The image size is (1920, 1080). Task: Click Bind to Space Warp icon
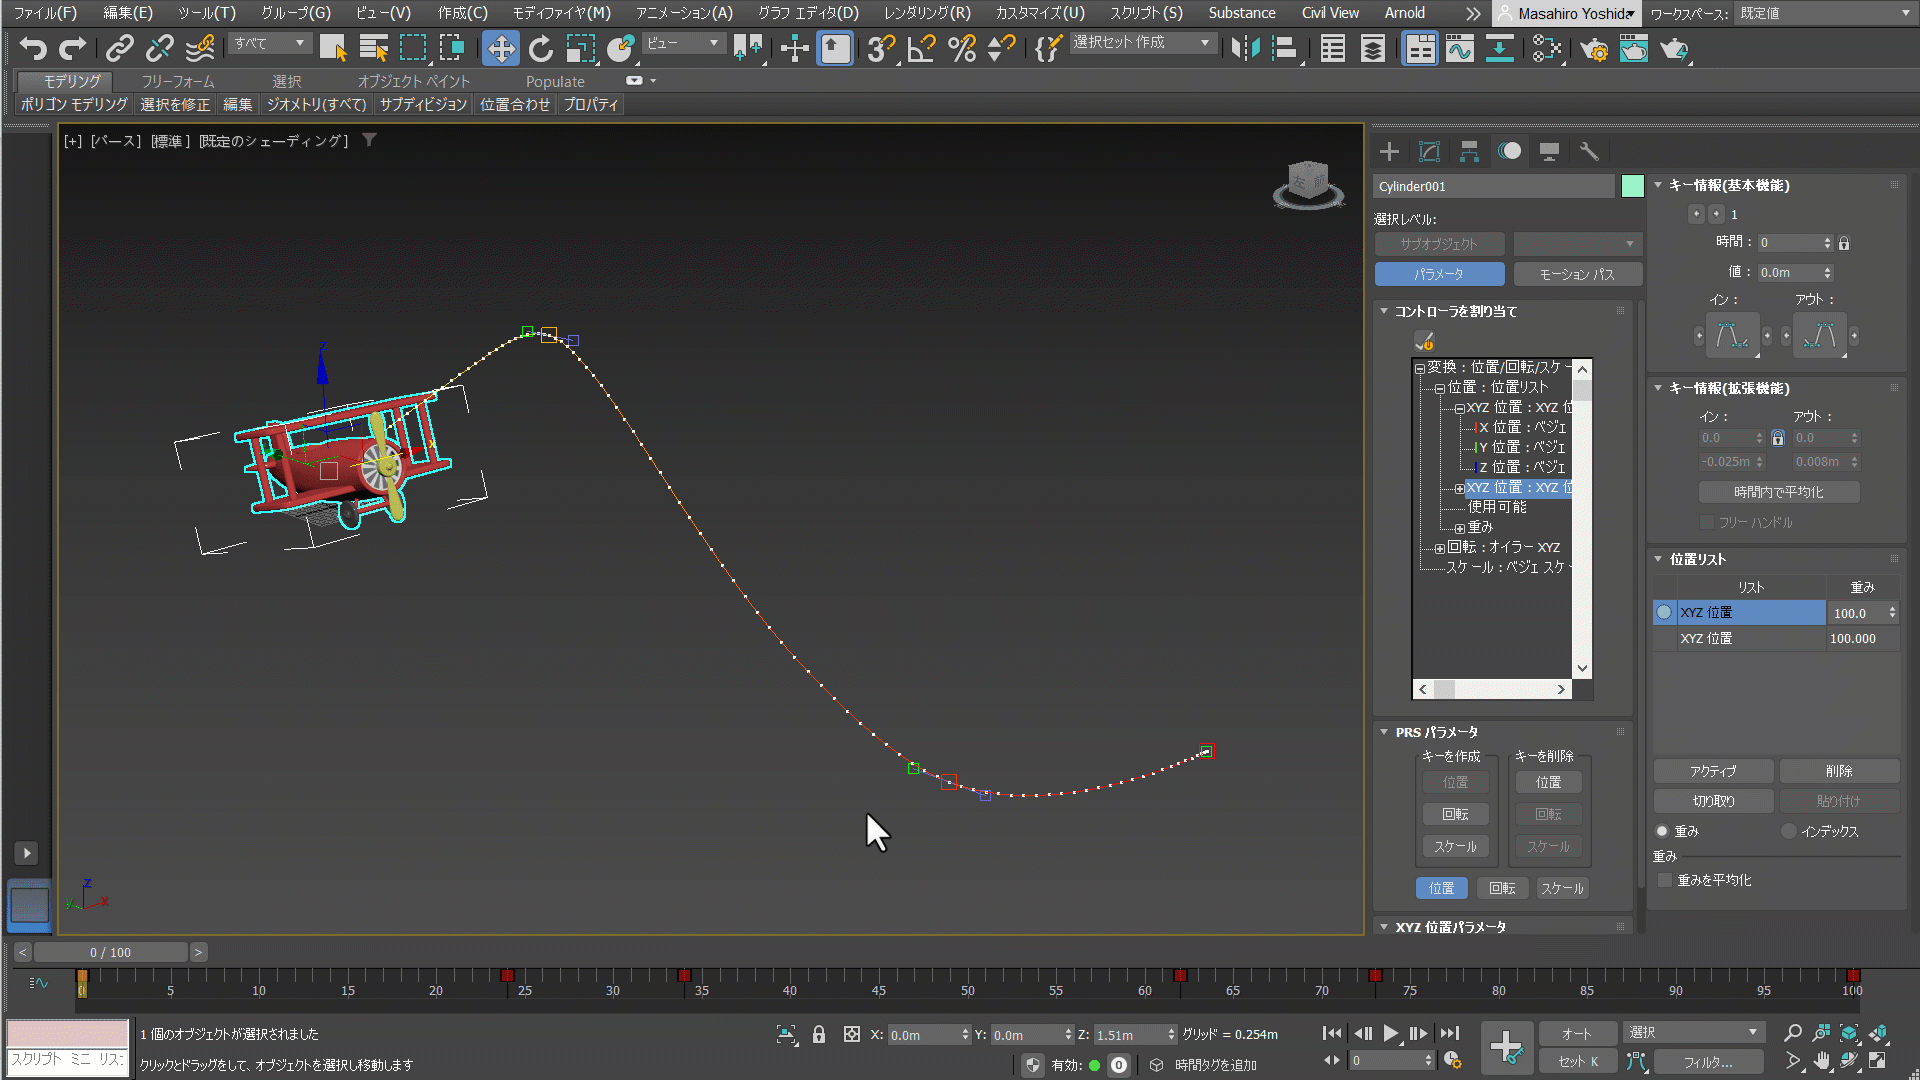pos(200,48)
